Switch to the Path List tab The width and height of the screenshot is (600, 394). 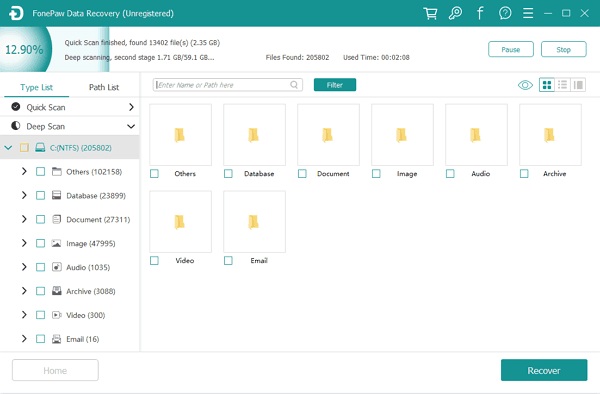104,87
